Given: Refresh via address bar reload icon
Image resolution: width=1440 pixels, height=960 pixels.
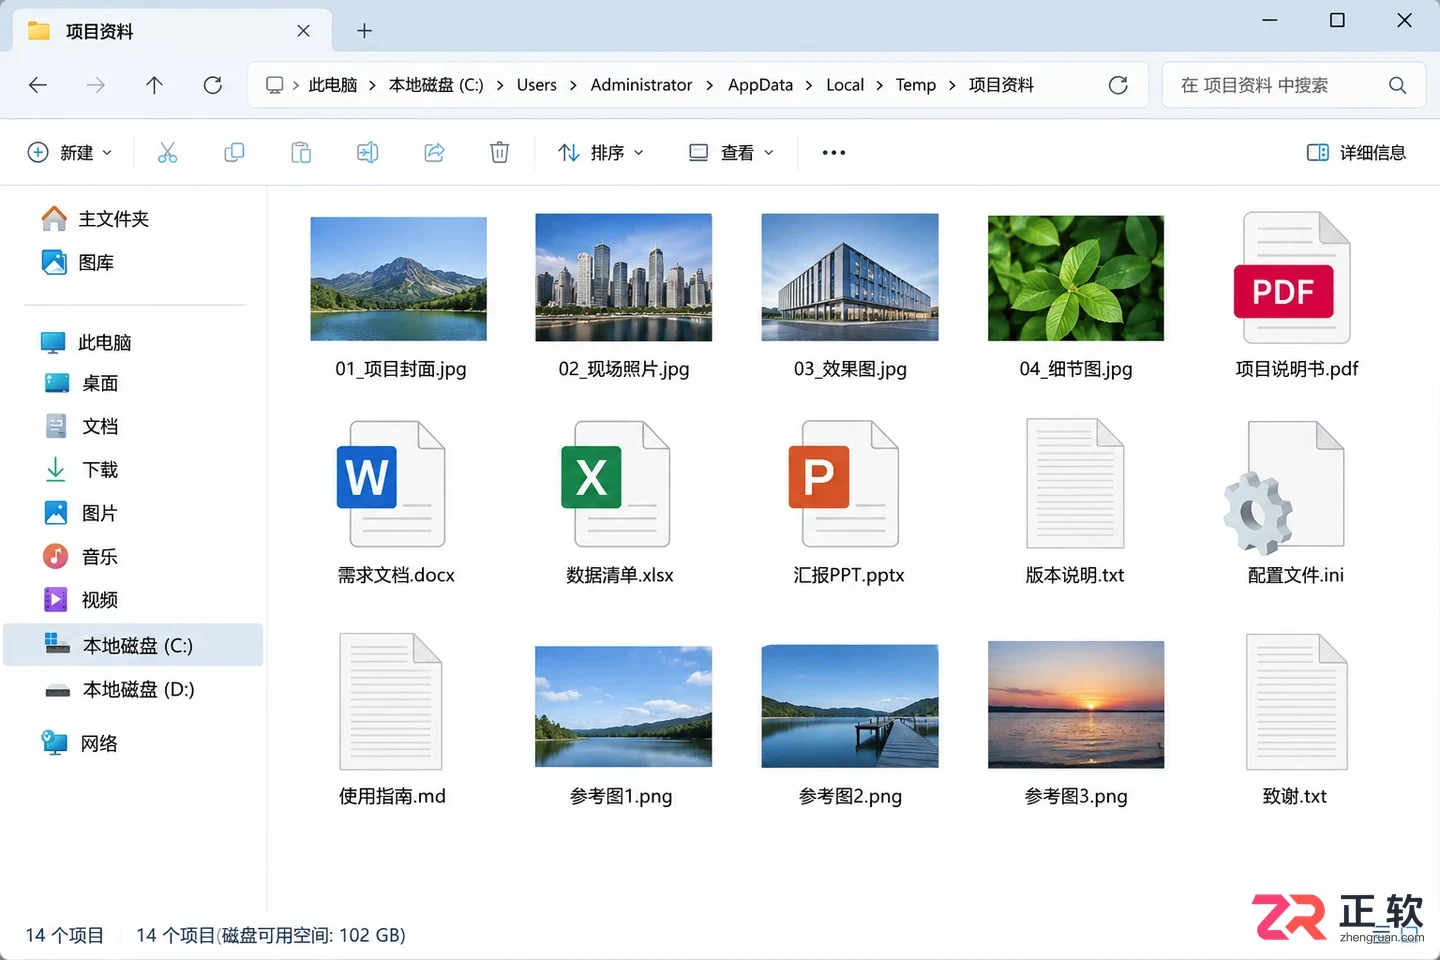Looking at the screenshot, I should (x=1118, y=85).
